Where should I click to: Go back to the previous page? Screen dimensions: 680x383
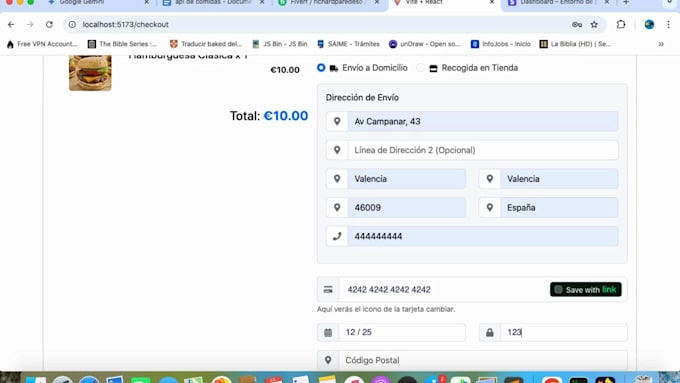(x=11, y=25)
